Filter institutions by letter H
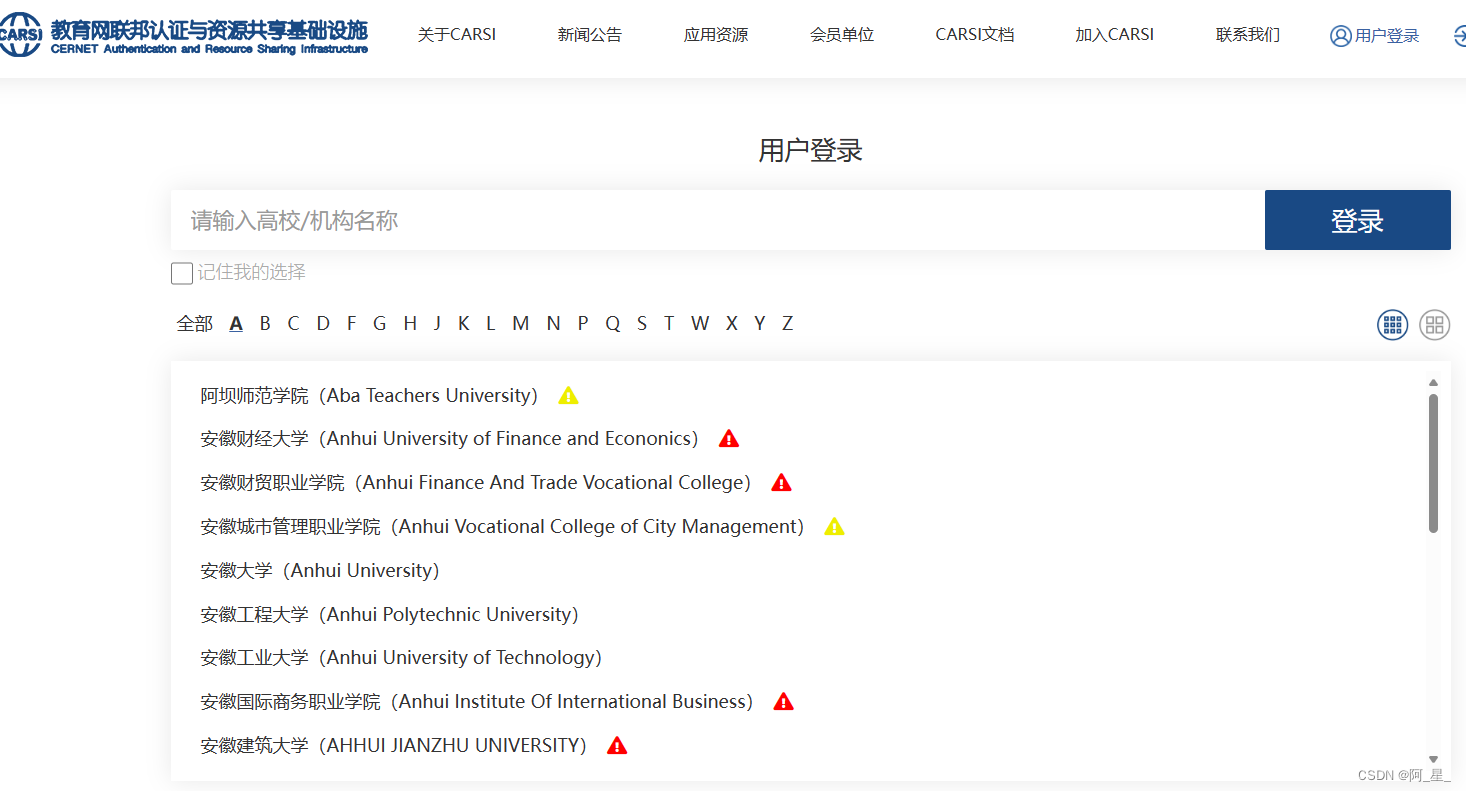 410,323
